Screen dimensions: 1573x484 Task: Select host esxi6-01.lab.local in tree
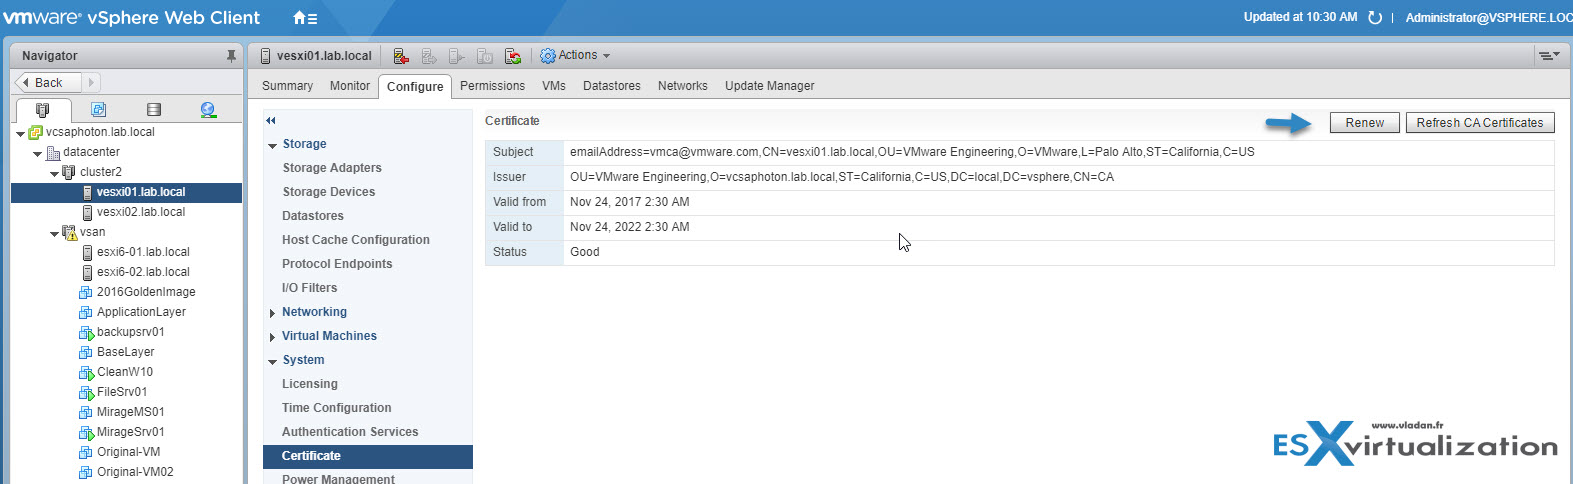pyautogui.click(x=143, y=252)
